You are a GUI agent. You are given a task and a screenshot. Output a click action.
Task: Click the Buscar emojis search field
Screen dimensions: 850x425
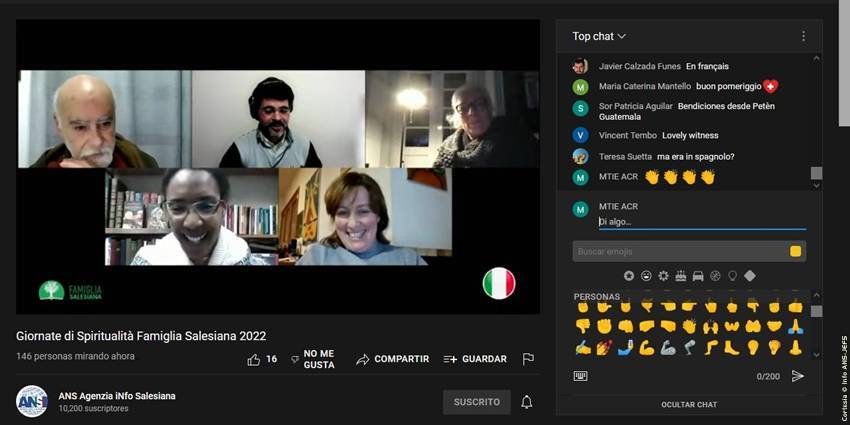click(x=679, y=252)
